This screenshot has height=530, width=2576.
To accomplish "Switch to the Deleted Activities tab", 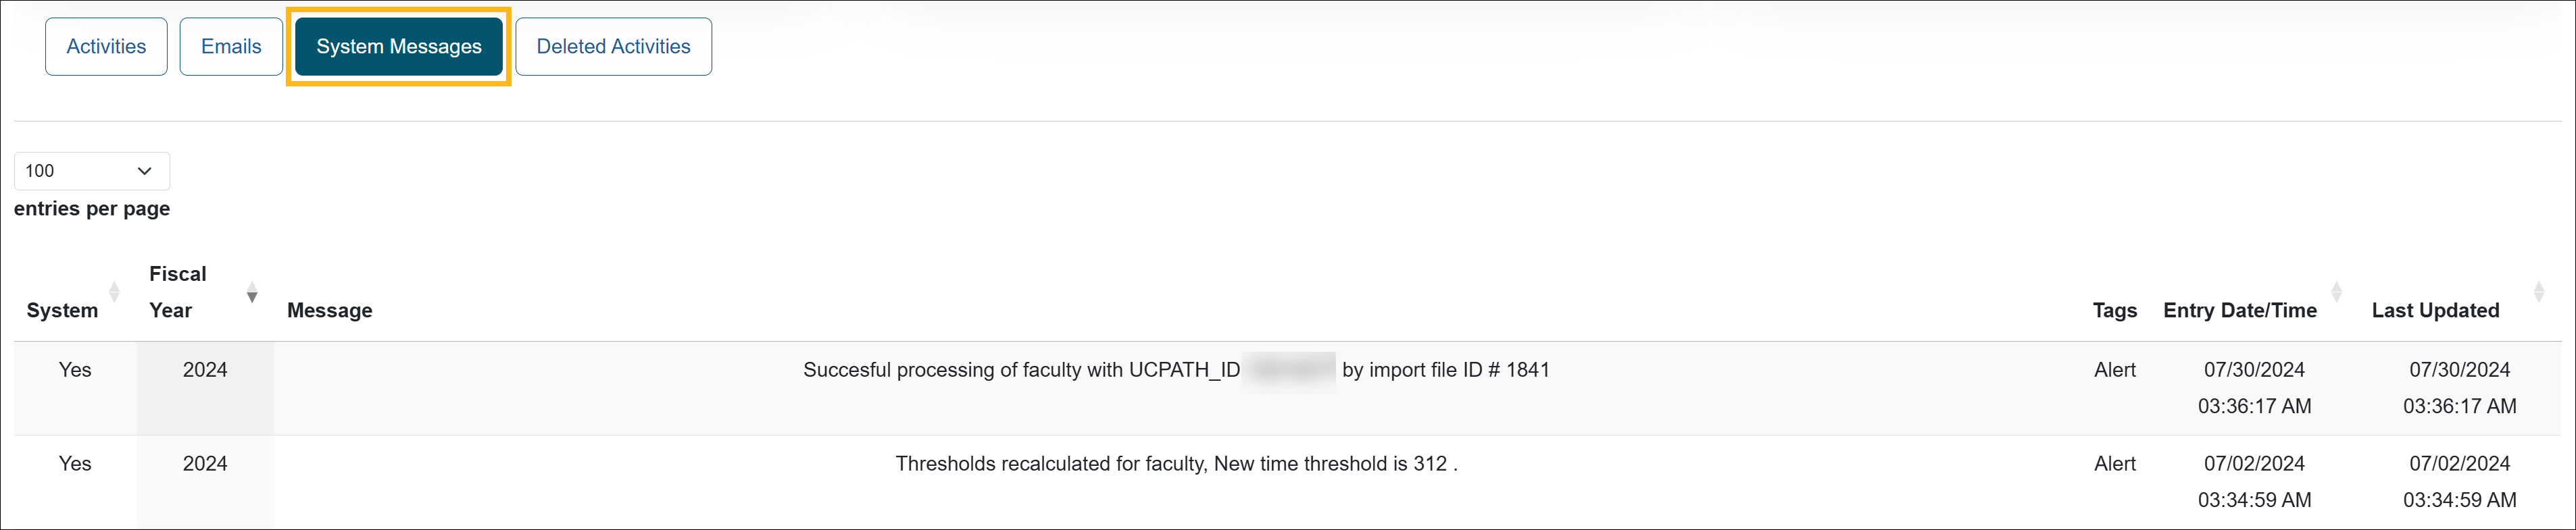I will tap(613, 46).
